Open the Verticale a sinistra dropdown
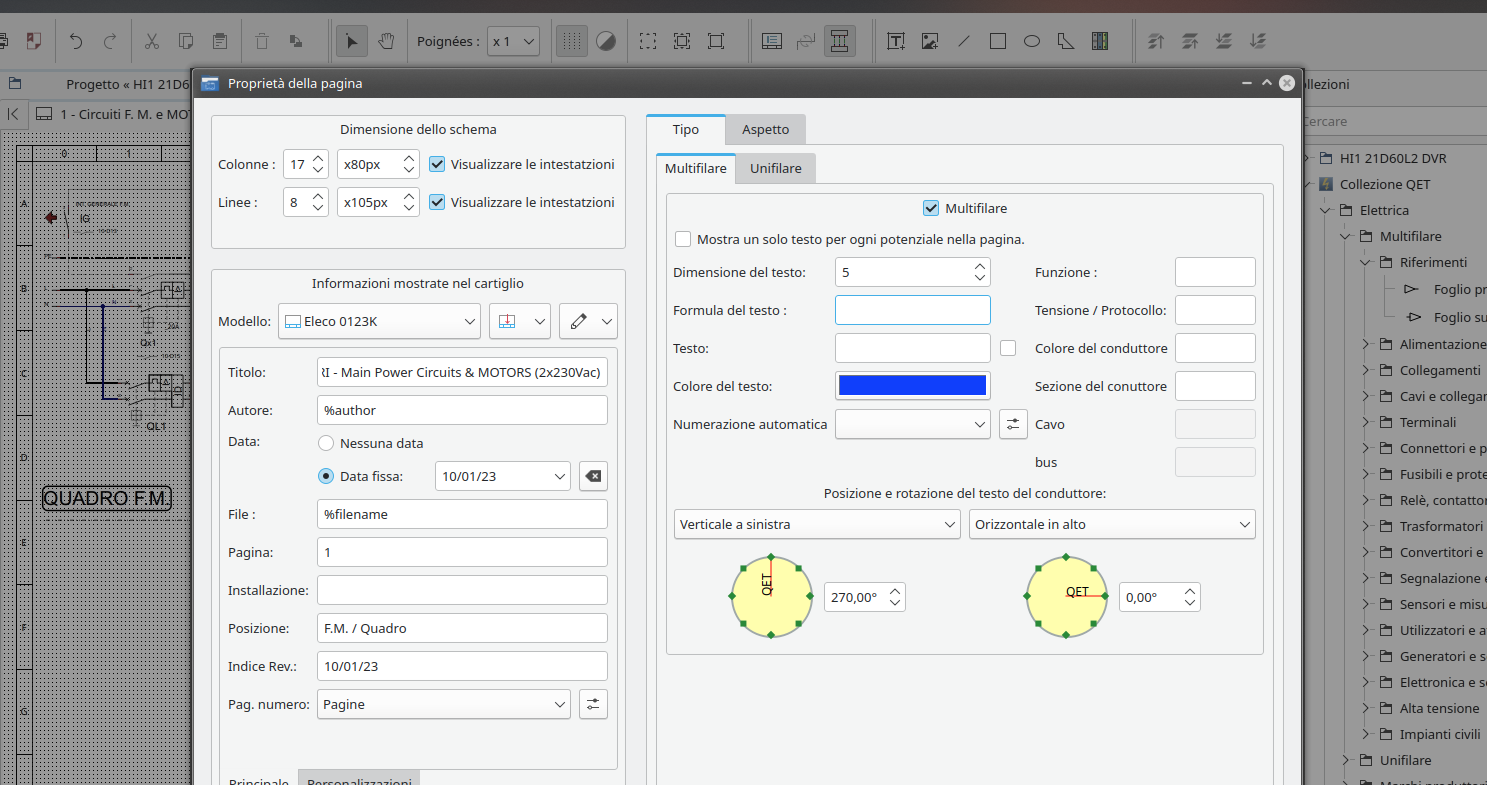This screenshot has height=785, width=1487. [817, 524]
